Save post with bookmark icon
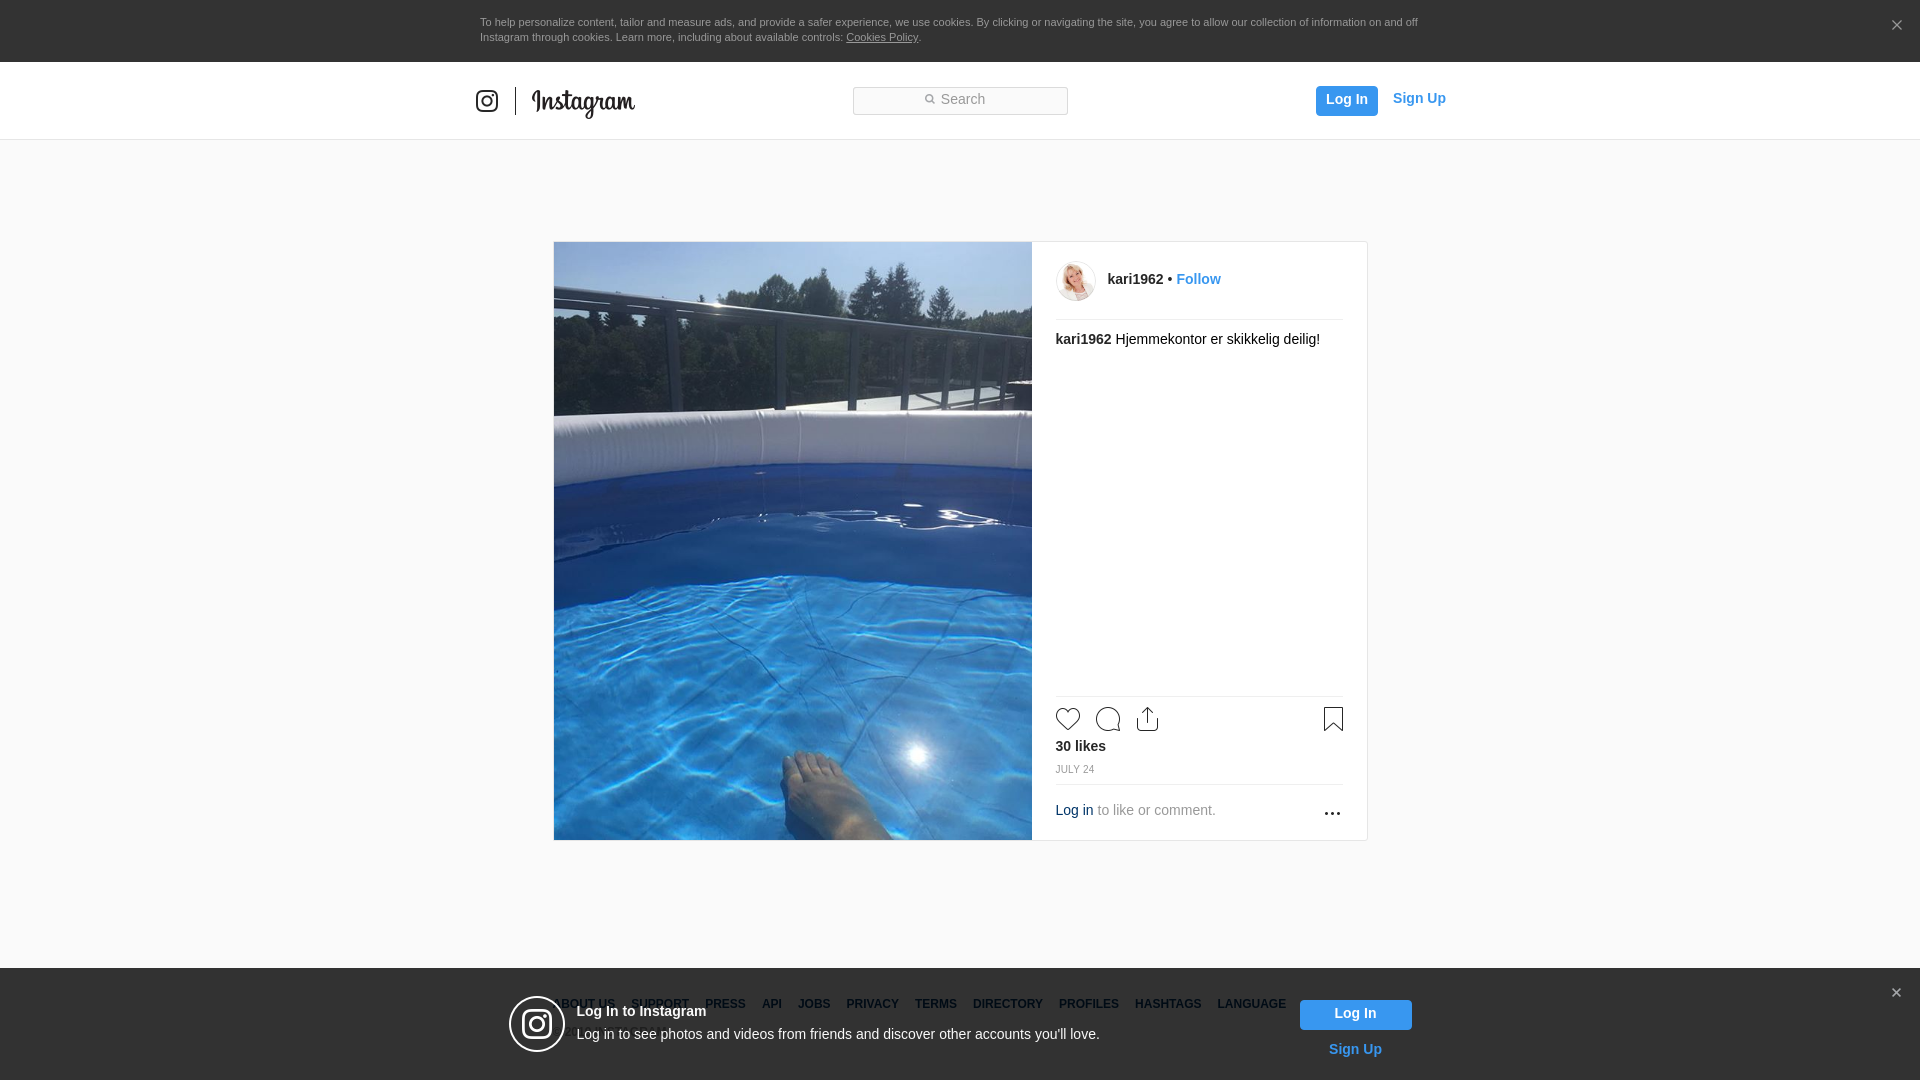 pyautogui.click(x=1333, y=719)
